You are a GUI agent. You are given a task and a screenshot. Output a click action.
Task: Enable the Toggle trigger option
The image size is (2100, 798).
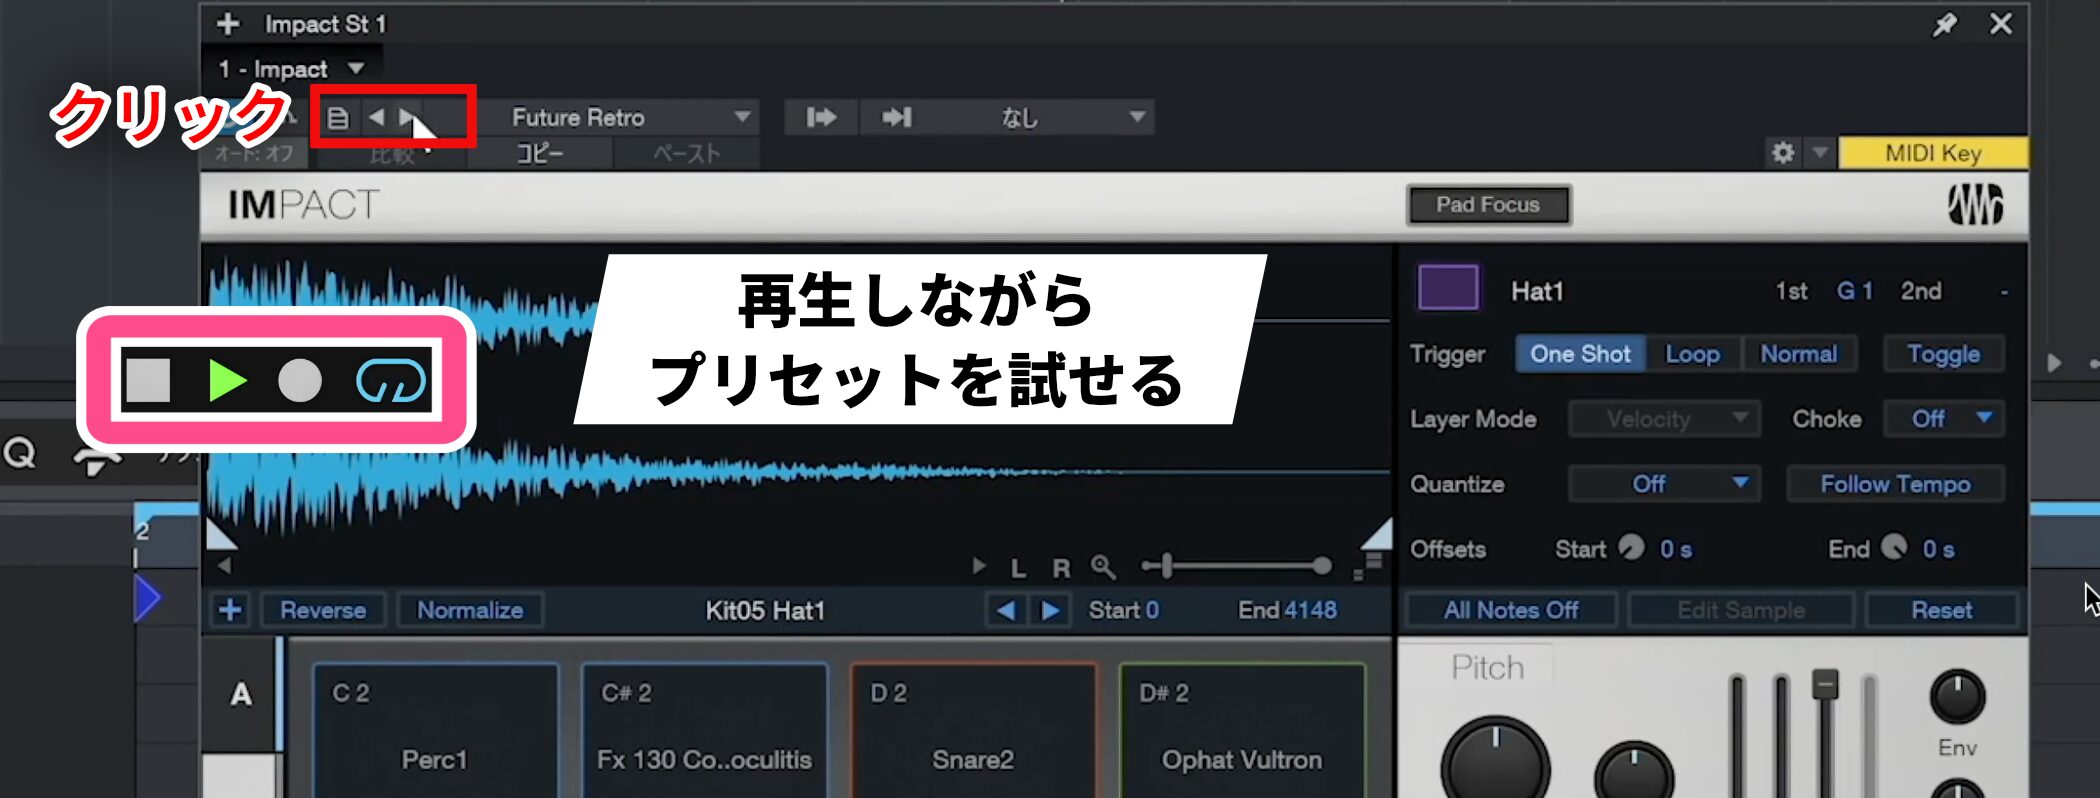pos(1943,354)
